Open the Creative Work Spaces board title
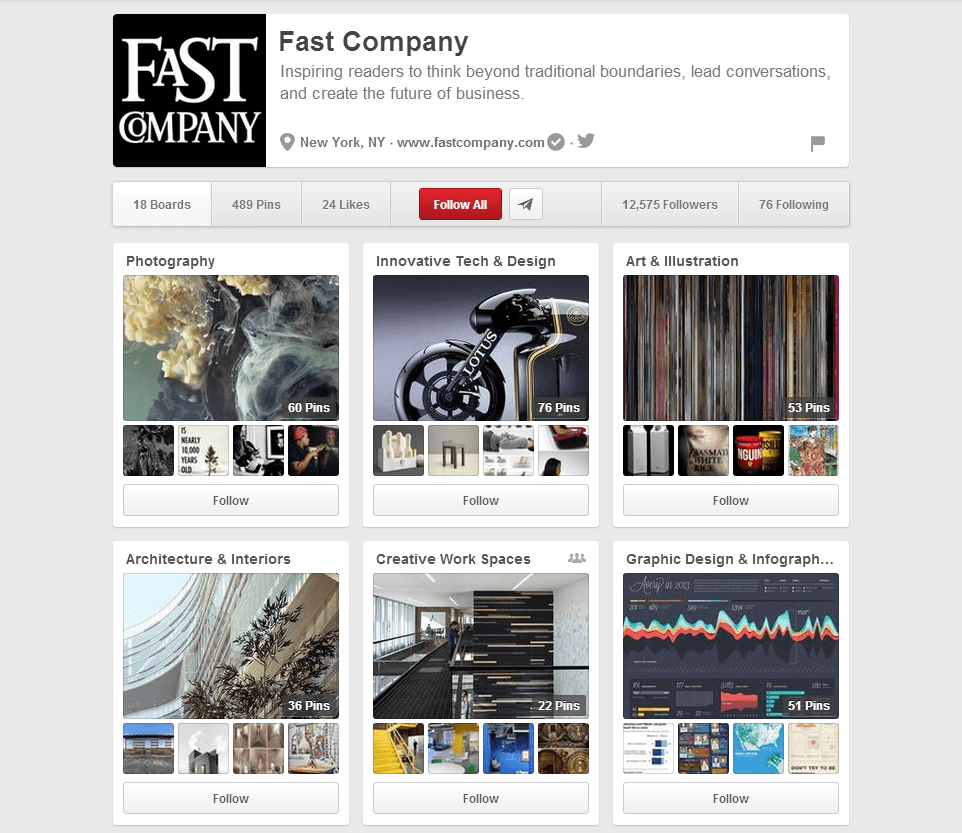The height and width of the screenshot is (833, 962). pos(453,559)
